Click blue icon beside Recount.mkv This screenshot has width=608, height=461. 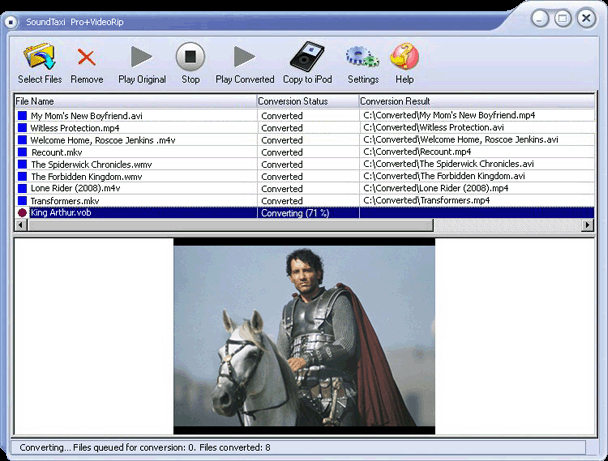tap(22, 152)
